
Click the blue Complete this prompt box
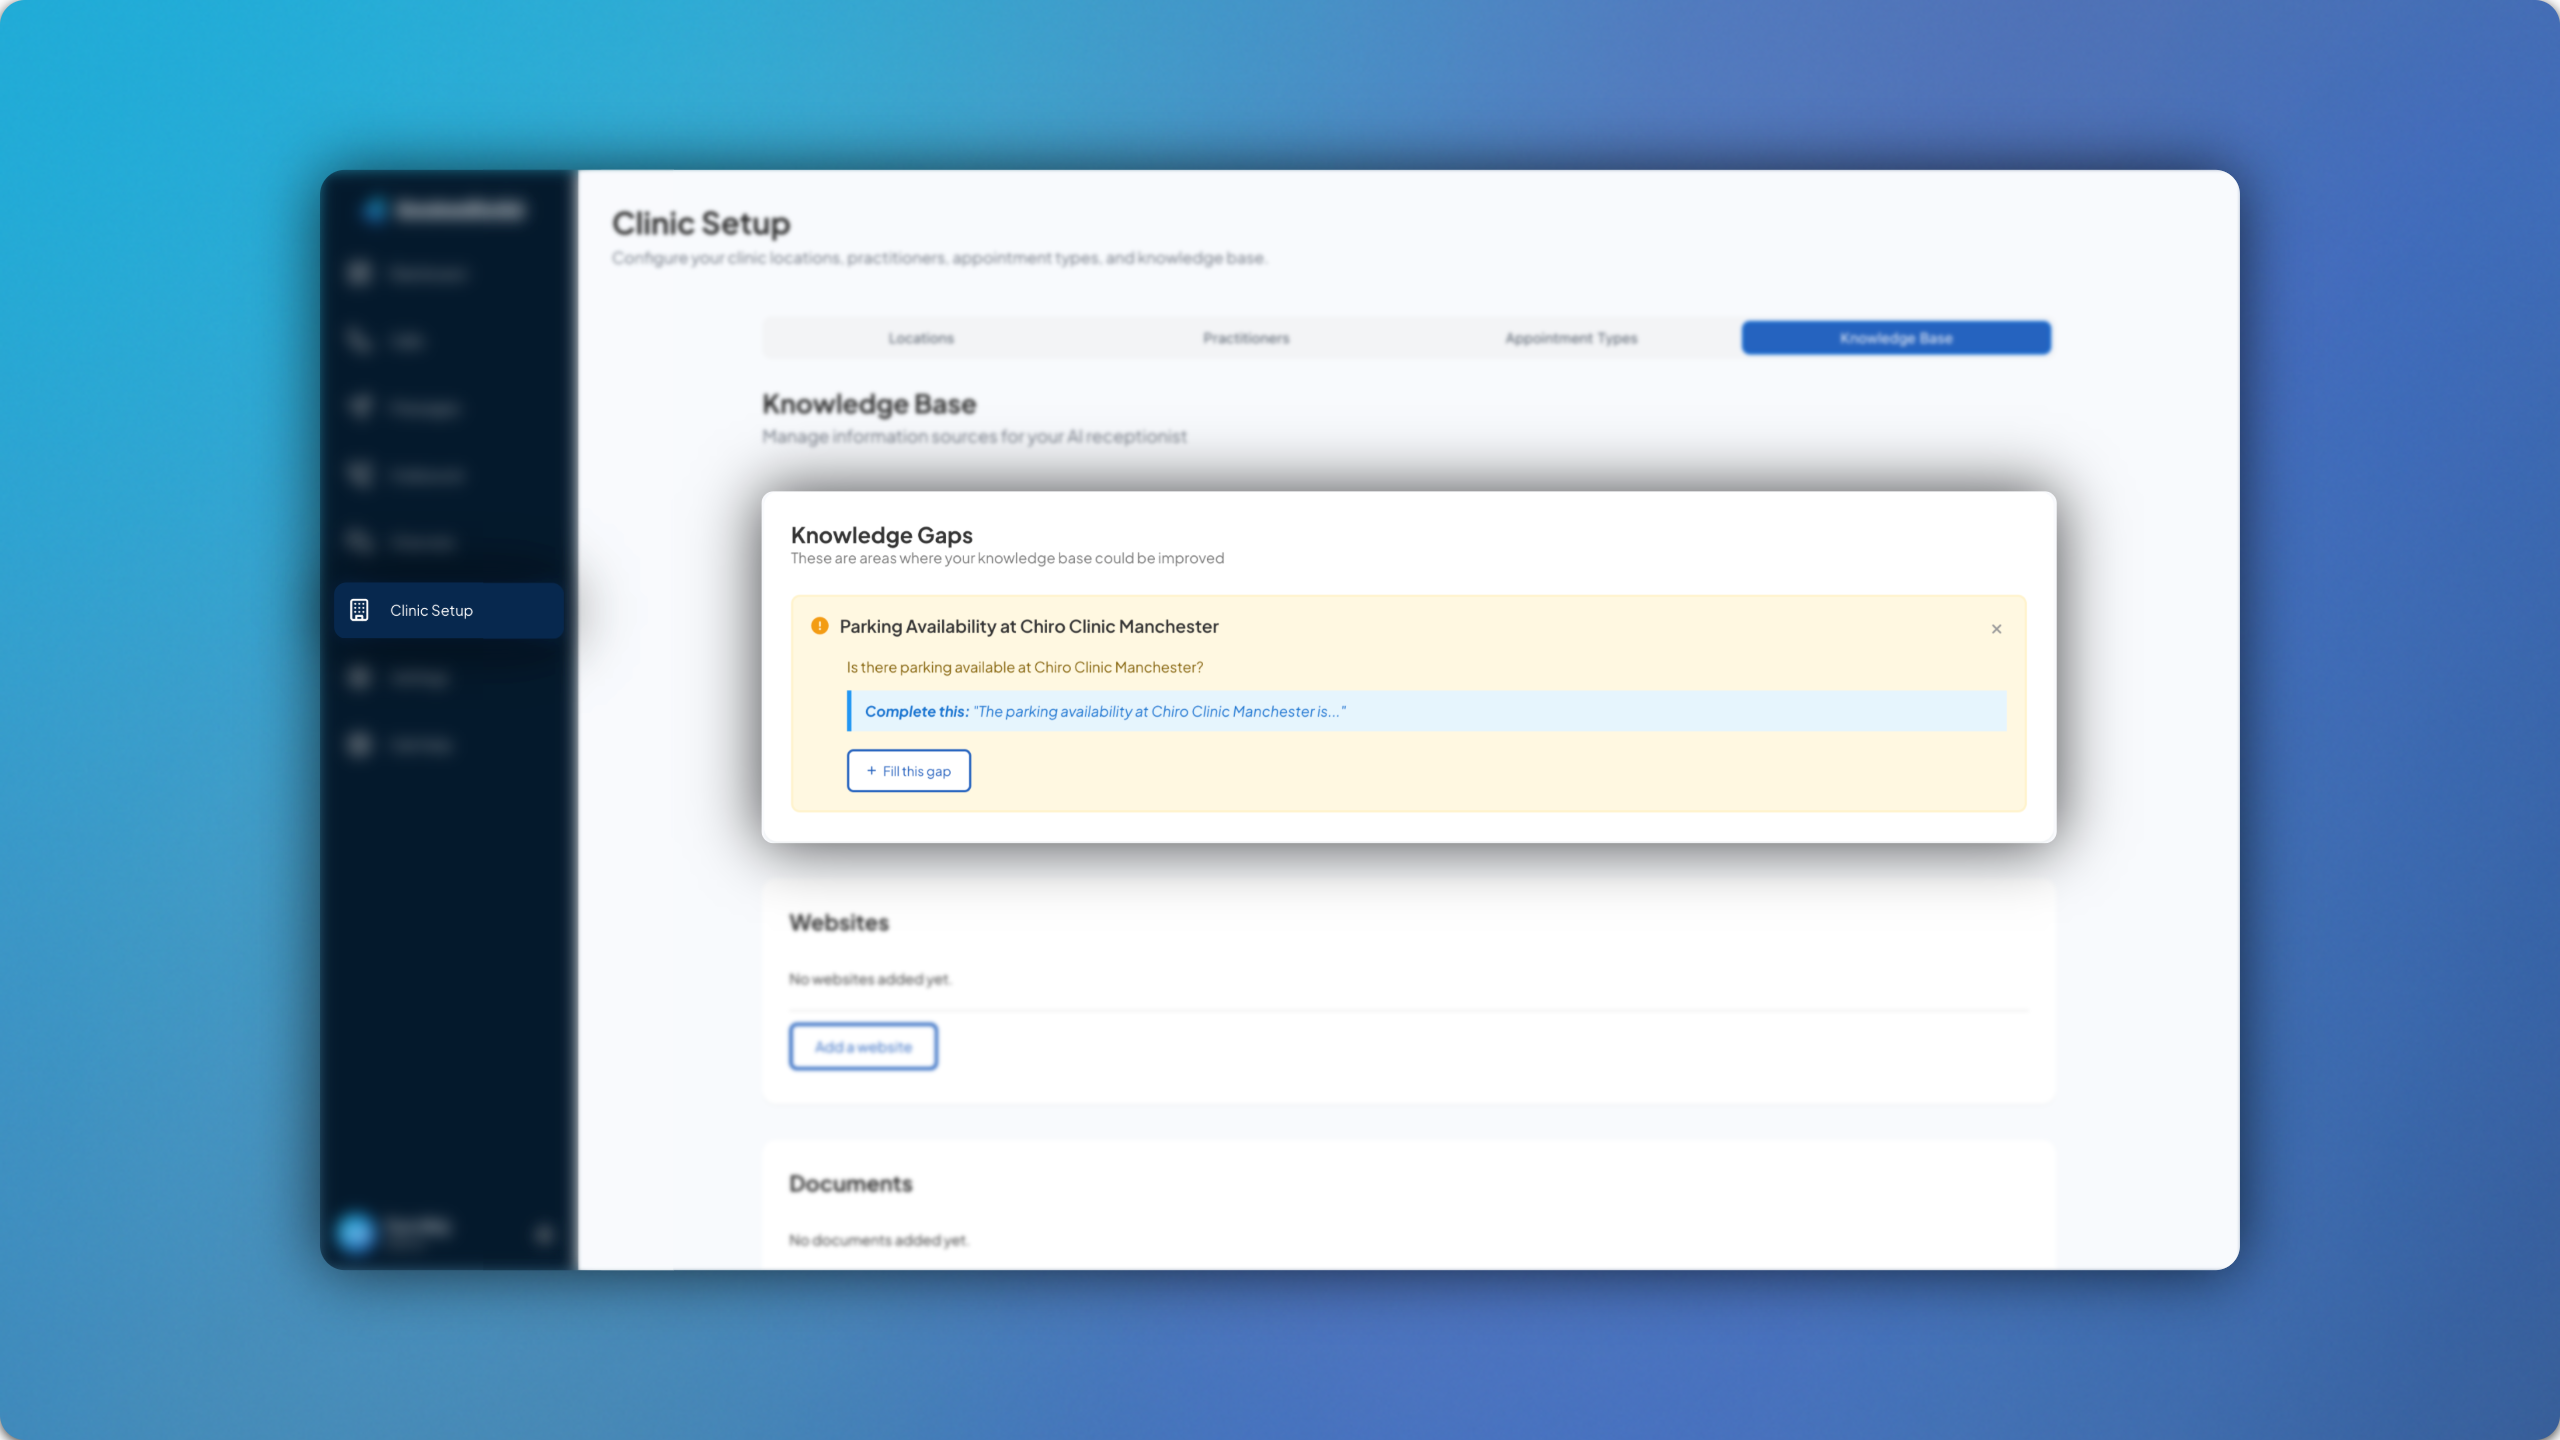[x=1426, y=711]
